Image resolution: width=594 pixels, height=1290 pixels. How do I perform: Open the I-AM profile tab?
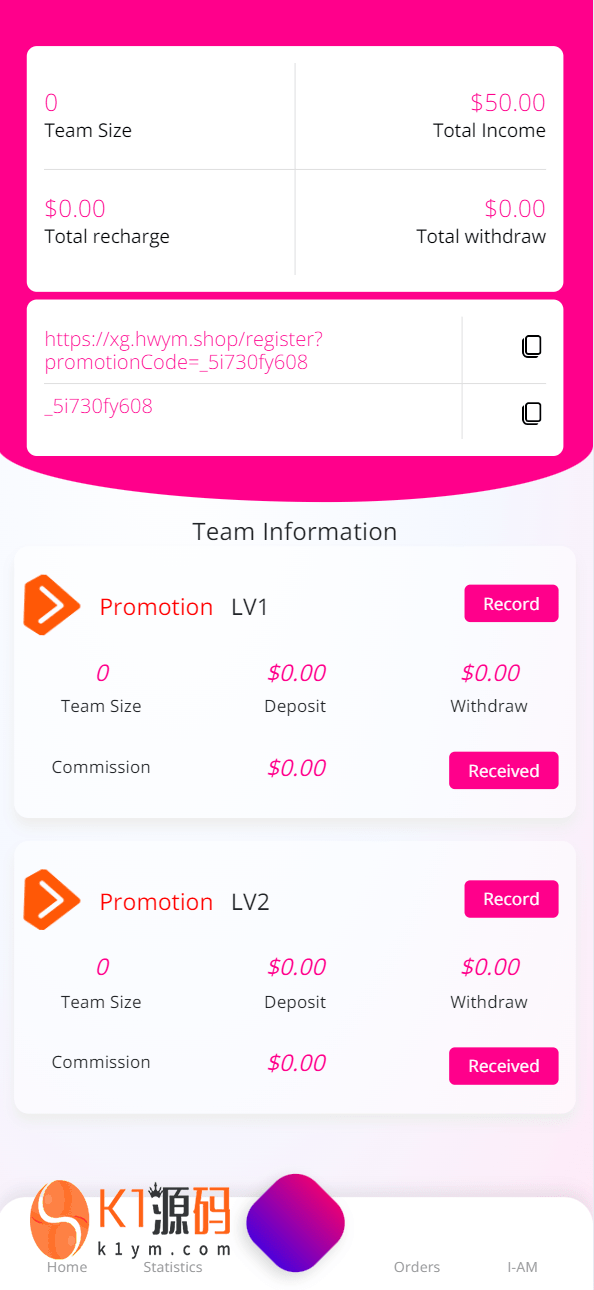pos(522,1267)
